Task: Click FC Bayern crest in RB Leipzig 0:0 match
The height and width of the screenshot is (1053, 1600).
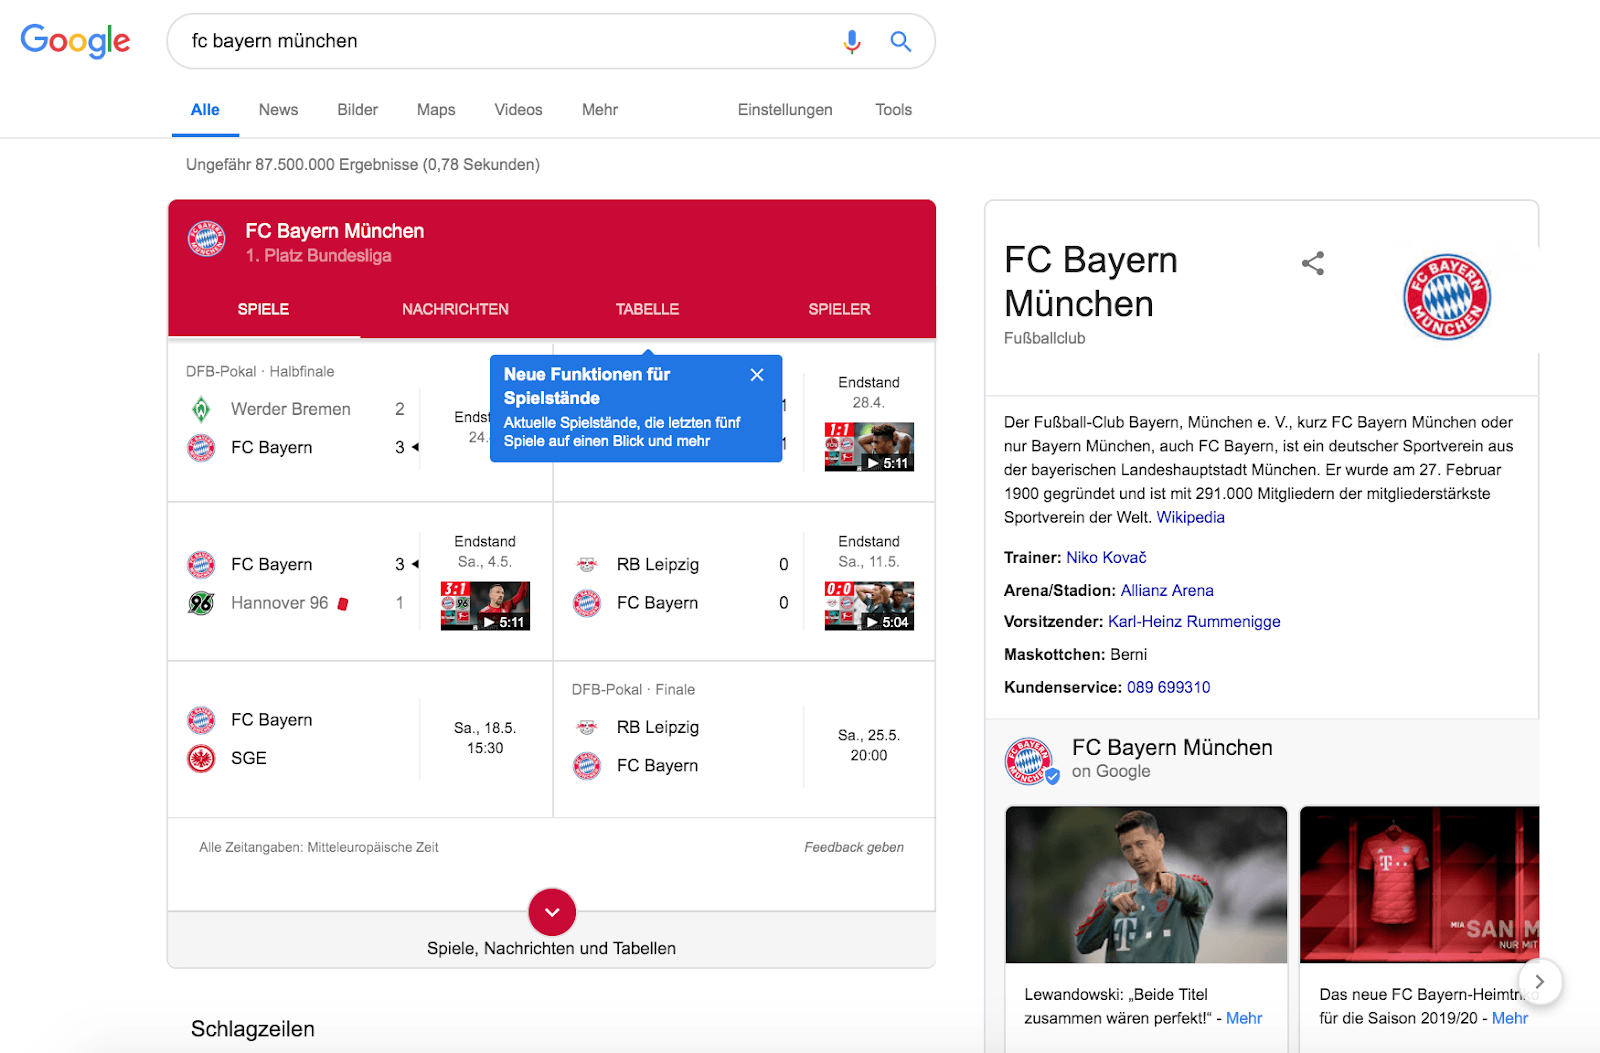Action: pos(587,603)
